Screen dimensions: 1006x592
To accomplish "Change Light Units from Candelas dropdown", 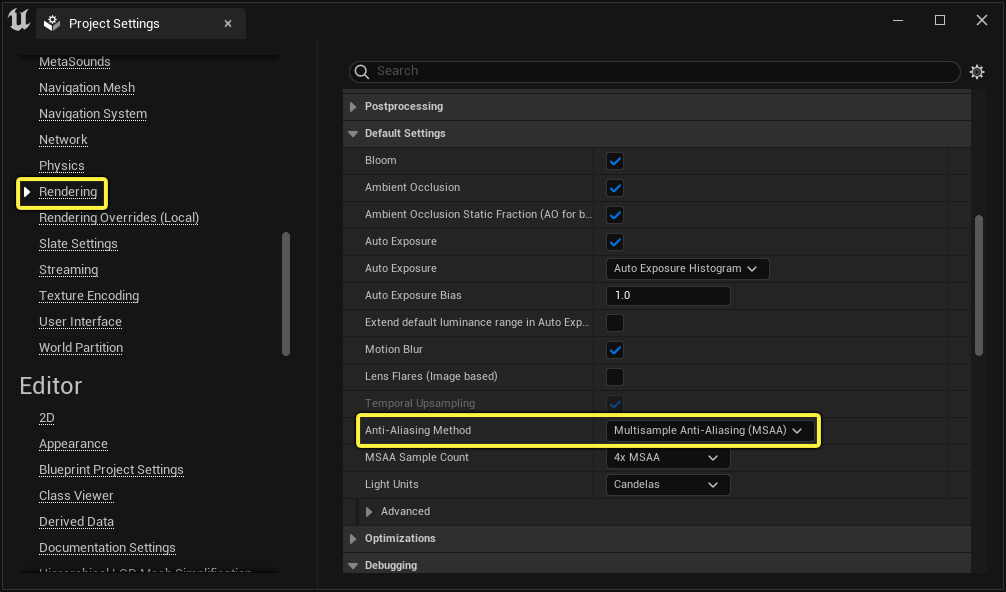I will (667, 485).
